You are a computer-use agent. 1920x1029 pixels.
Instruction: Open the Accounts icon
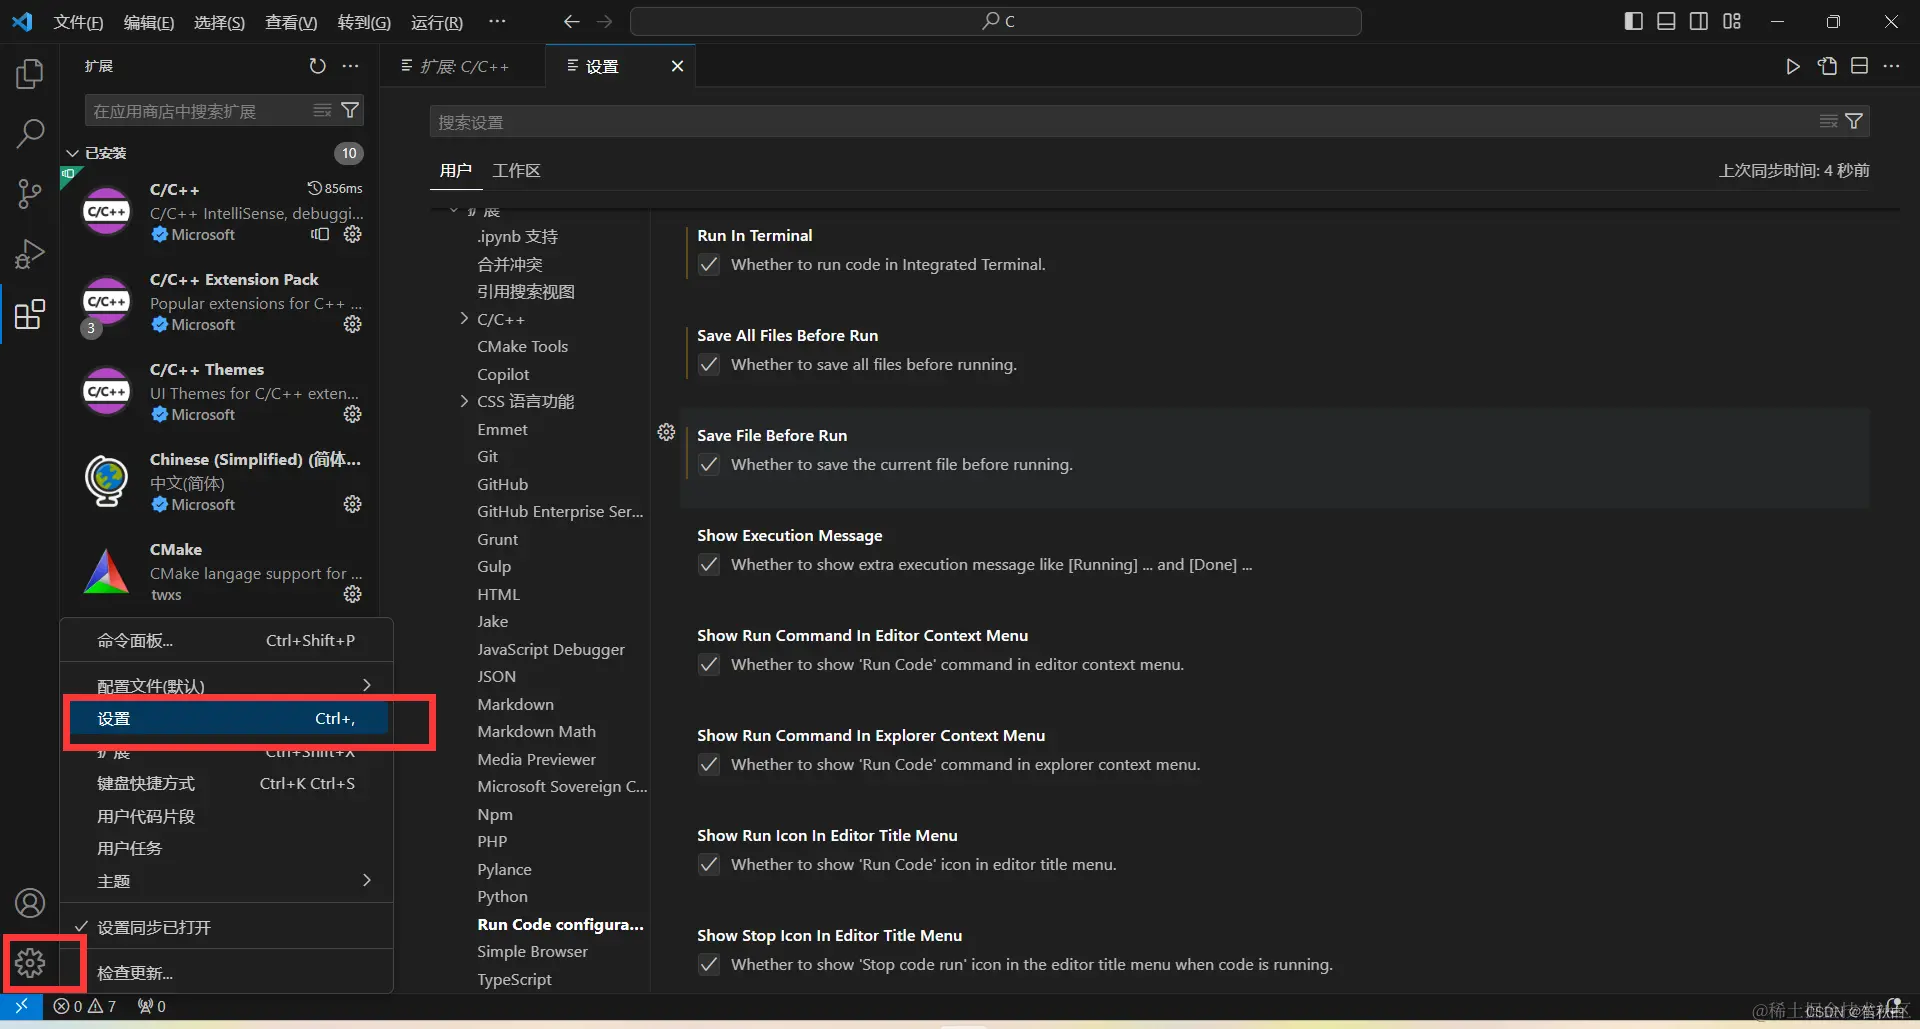(x=30, y=903)
